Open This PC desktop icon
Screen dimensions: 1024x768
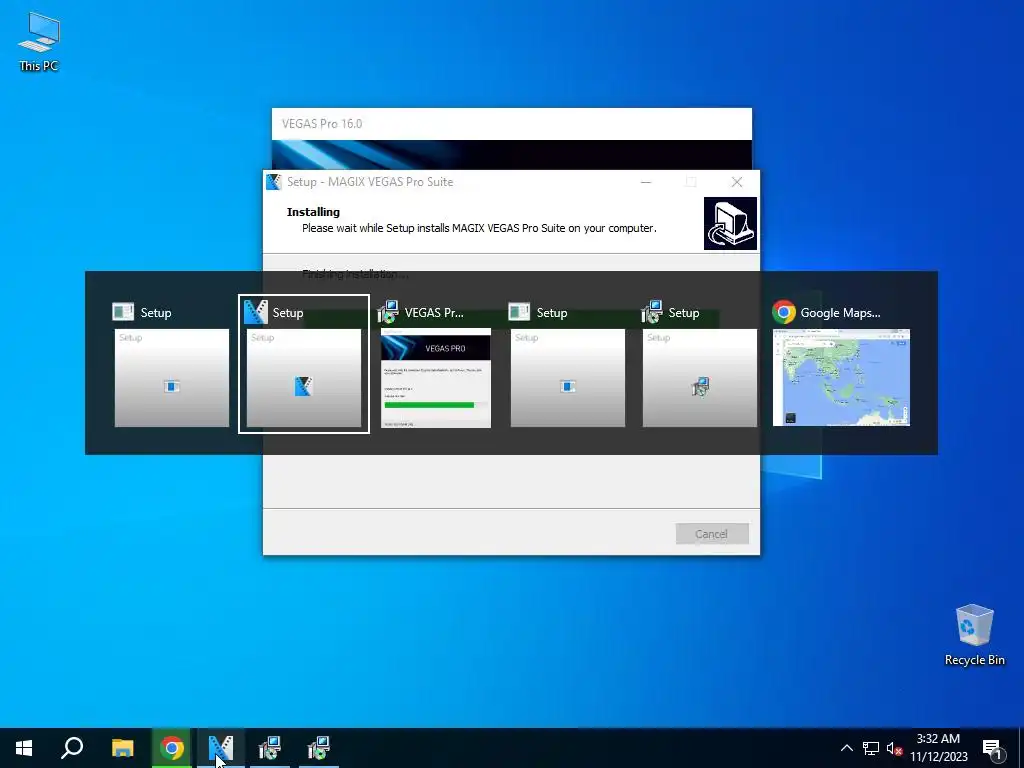point(39,42)
